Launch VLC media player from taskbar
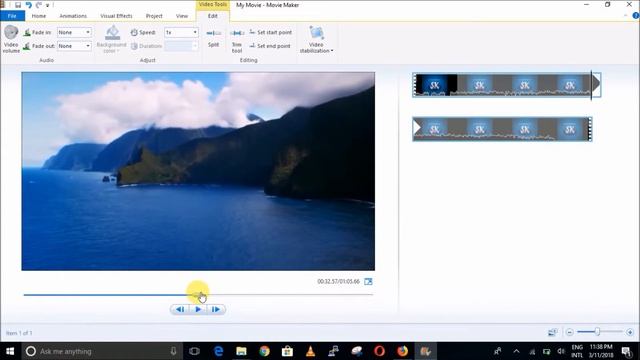Screen dimensions: 640x360 (311, 351)
